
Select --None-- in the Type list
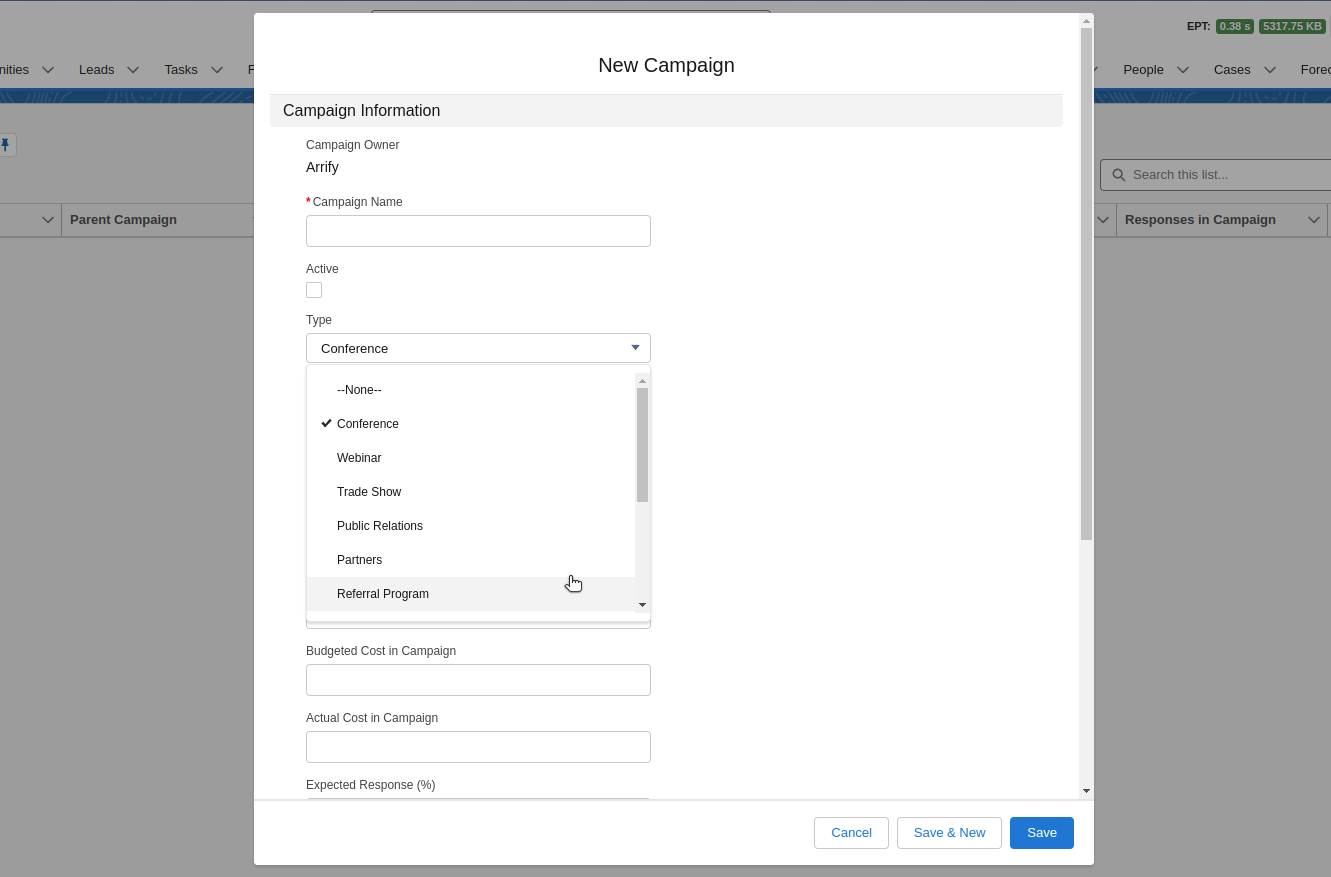(471, 390)
